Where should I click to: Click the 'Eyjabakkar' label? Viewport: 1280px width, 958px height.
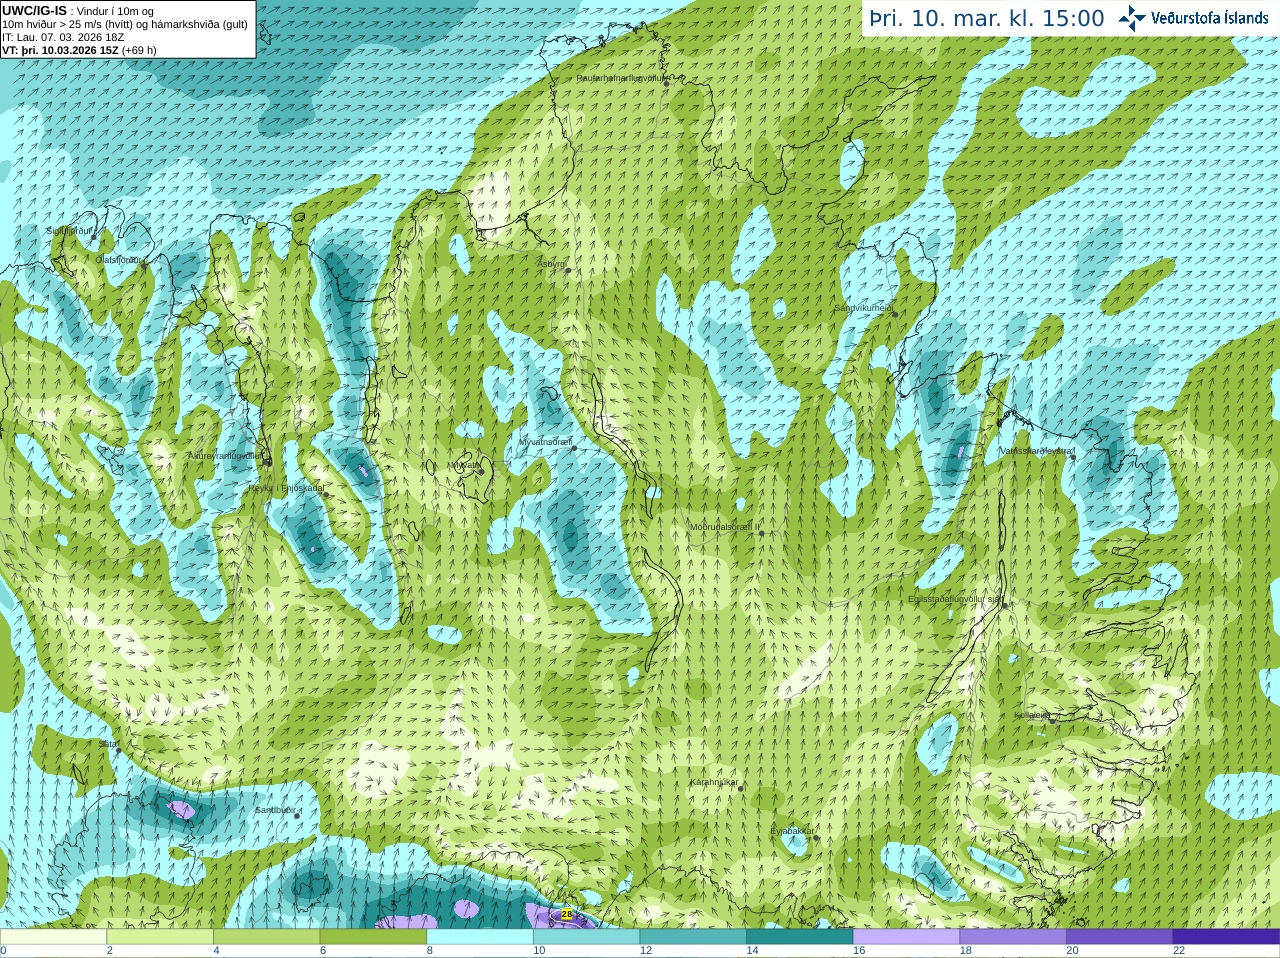tap(793, 831)
